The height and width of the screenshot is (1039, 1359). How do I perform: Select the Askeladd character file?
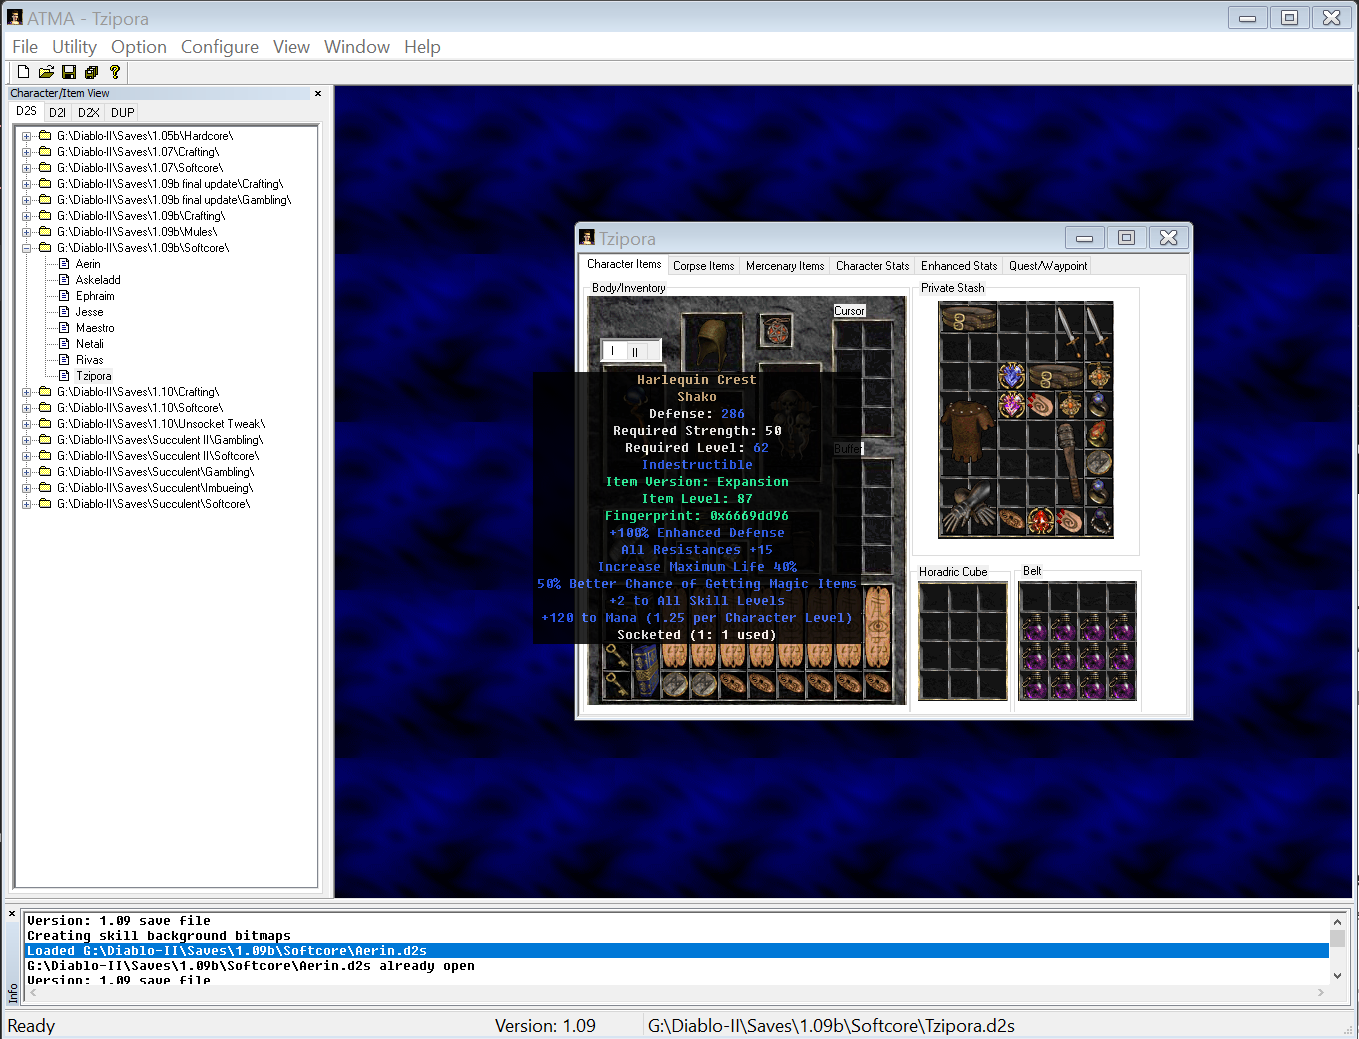click(x=98, y=280)
